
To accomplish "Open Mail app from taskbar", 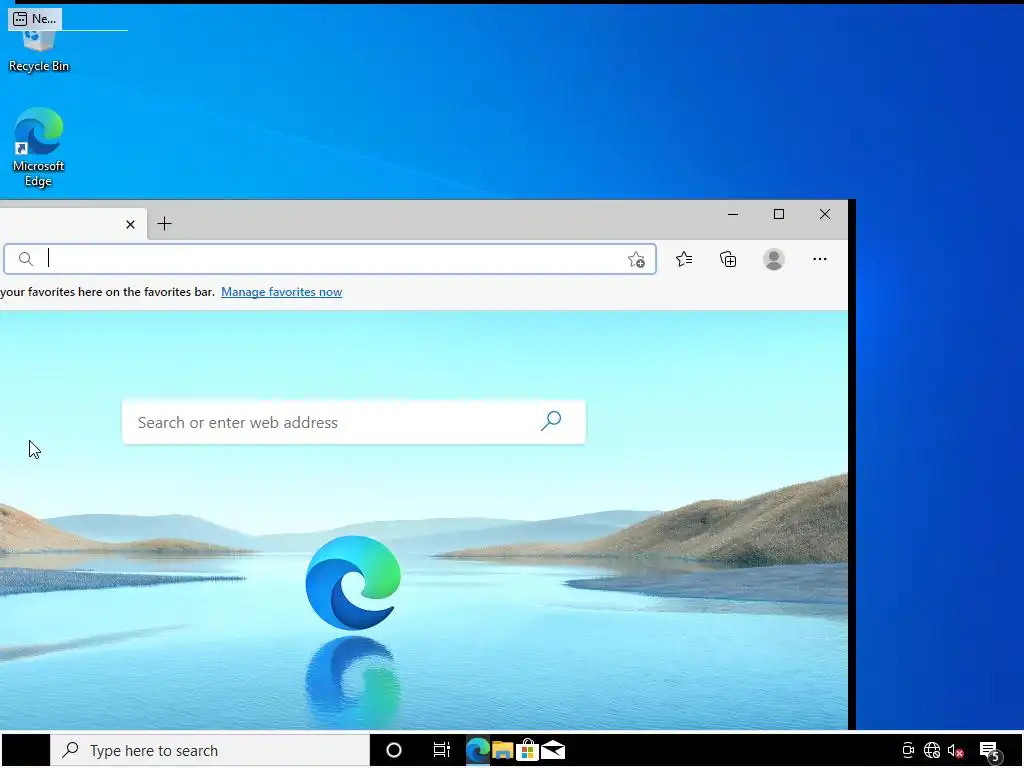I will [552, 750].
